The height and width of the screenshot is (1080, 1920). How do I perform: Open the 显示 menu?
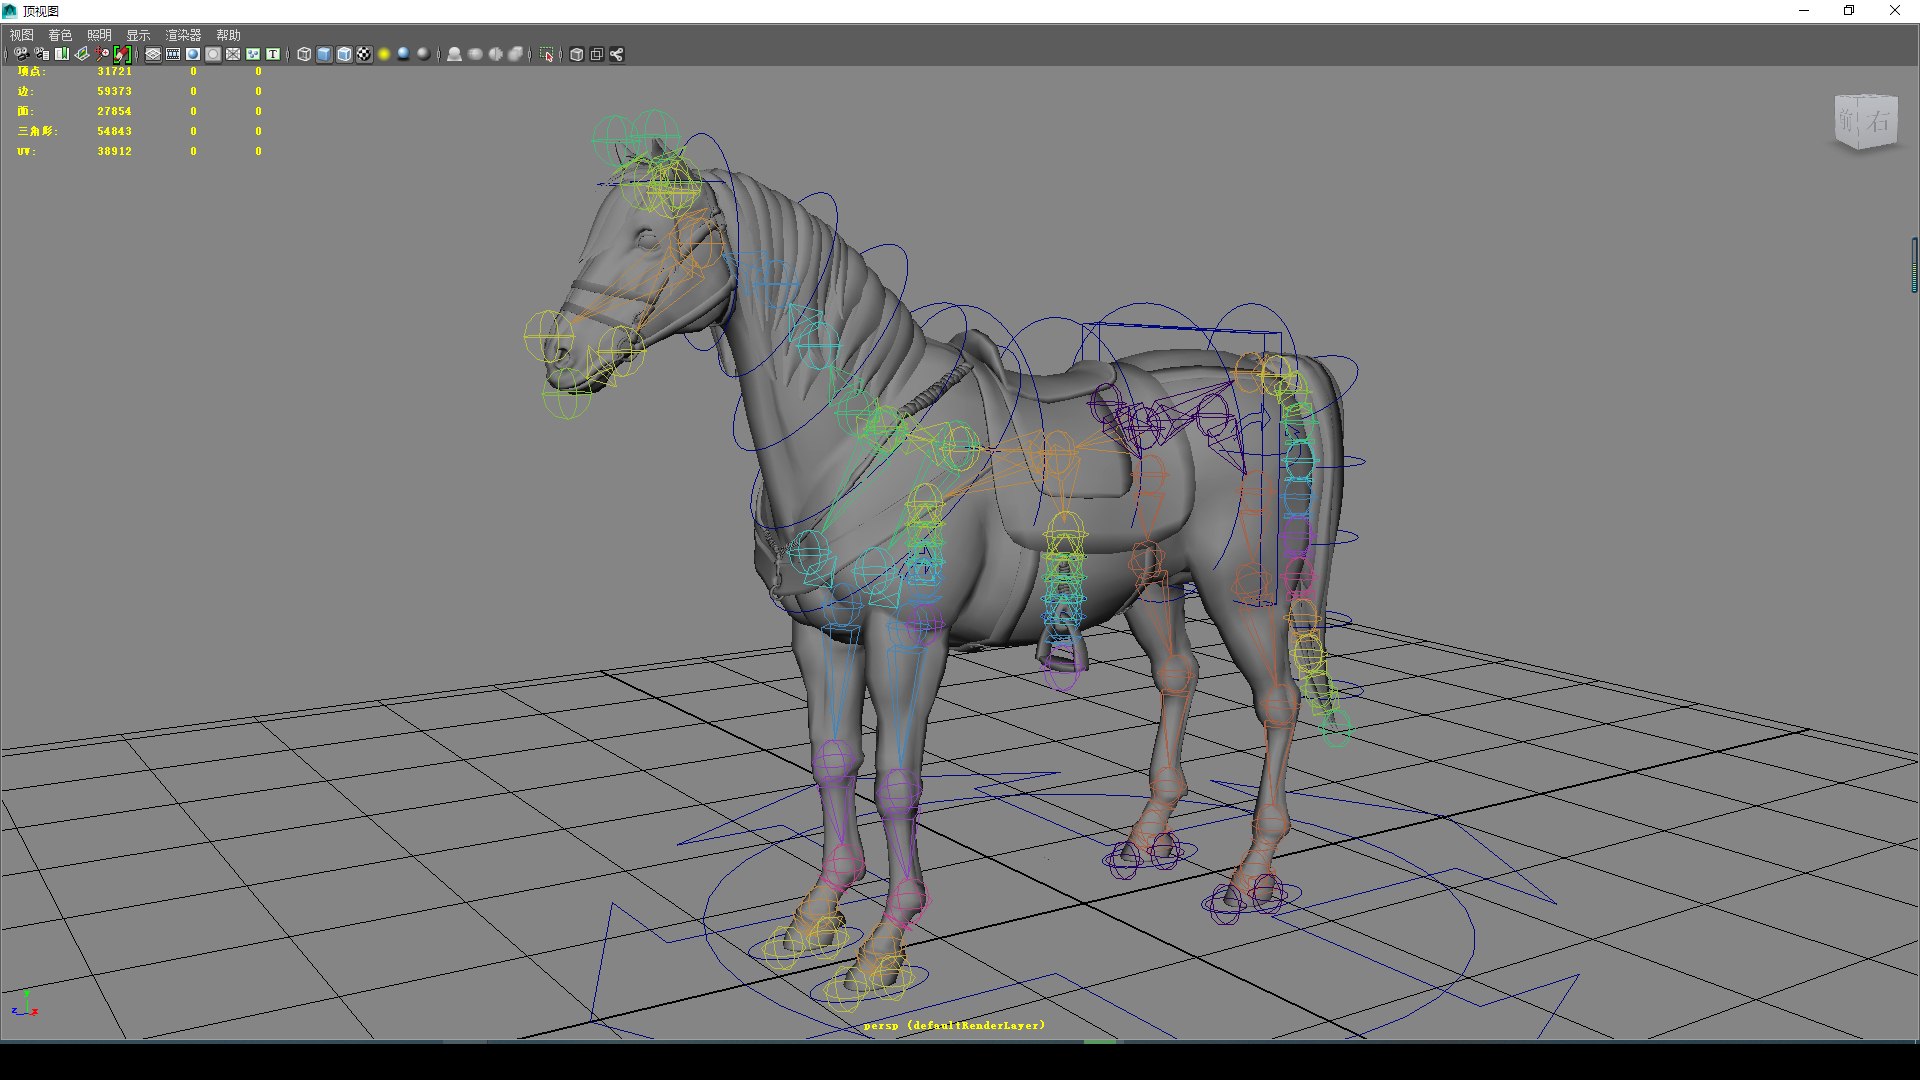tap(138, 35)
